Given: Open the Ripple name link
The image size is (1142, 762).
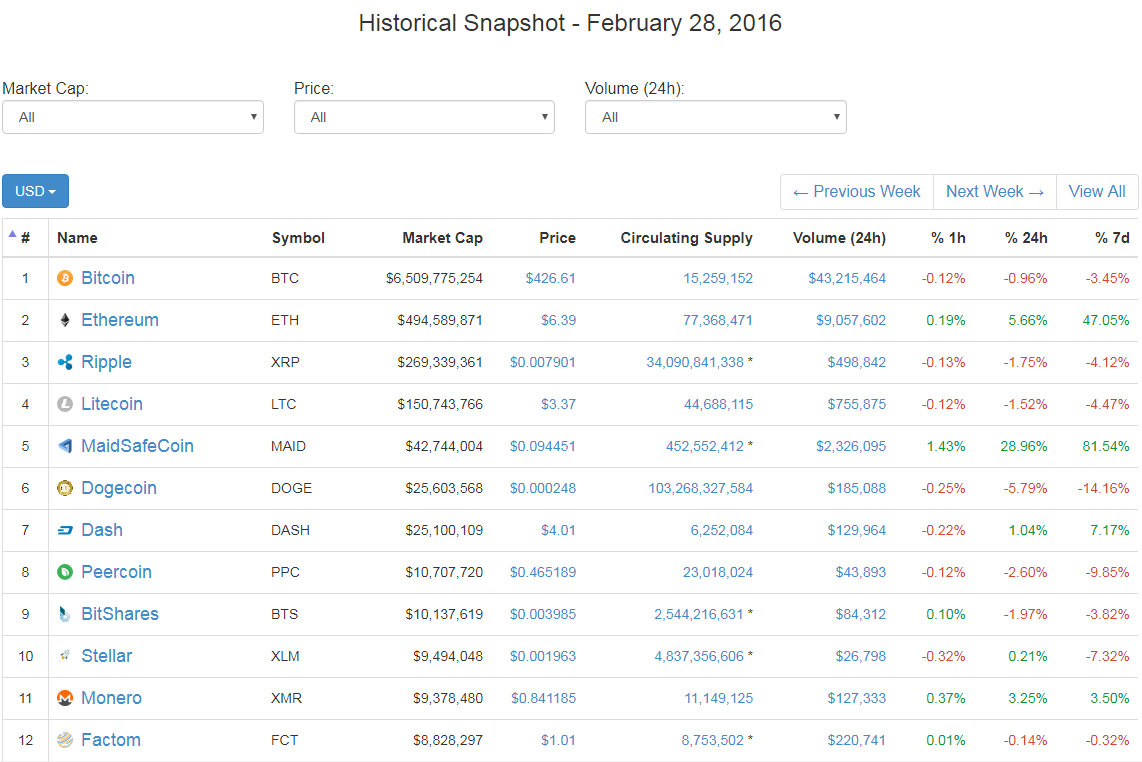Looking at the screenshot, I should 106,362.
